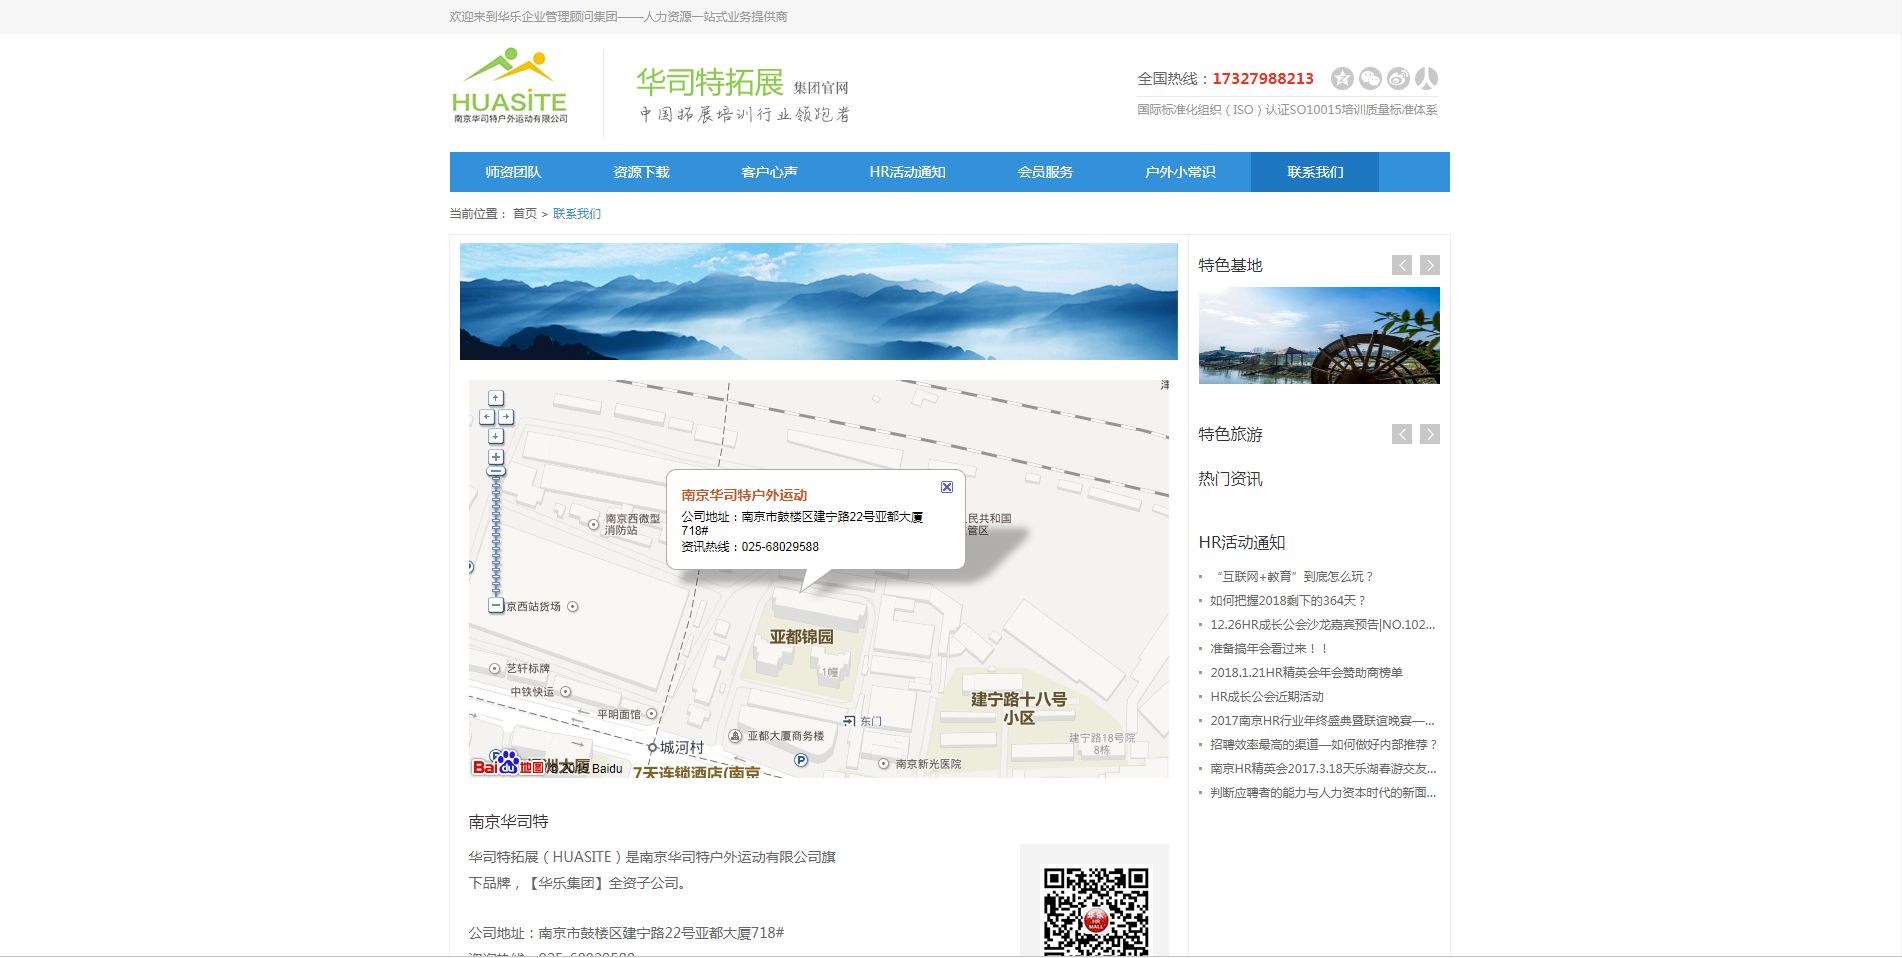Open the WeChat share icon
This screenshot has height=958, width=1902.
click(1370, 78)
